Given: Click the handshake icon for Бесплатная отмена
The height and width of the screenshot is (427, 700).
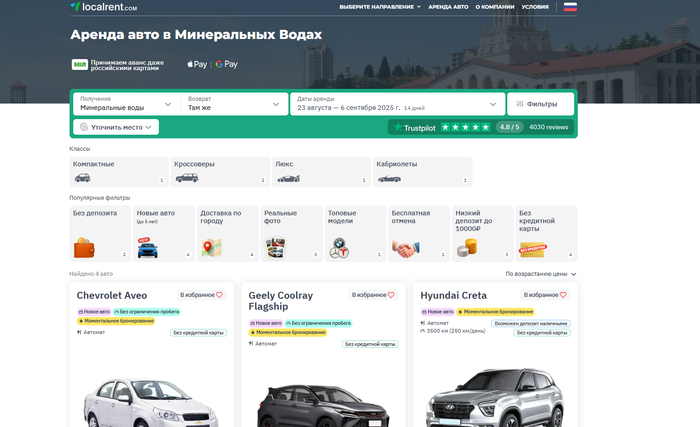Looking at the screenshot, I should 406,248.
